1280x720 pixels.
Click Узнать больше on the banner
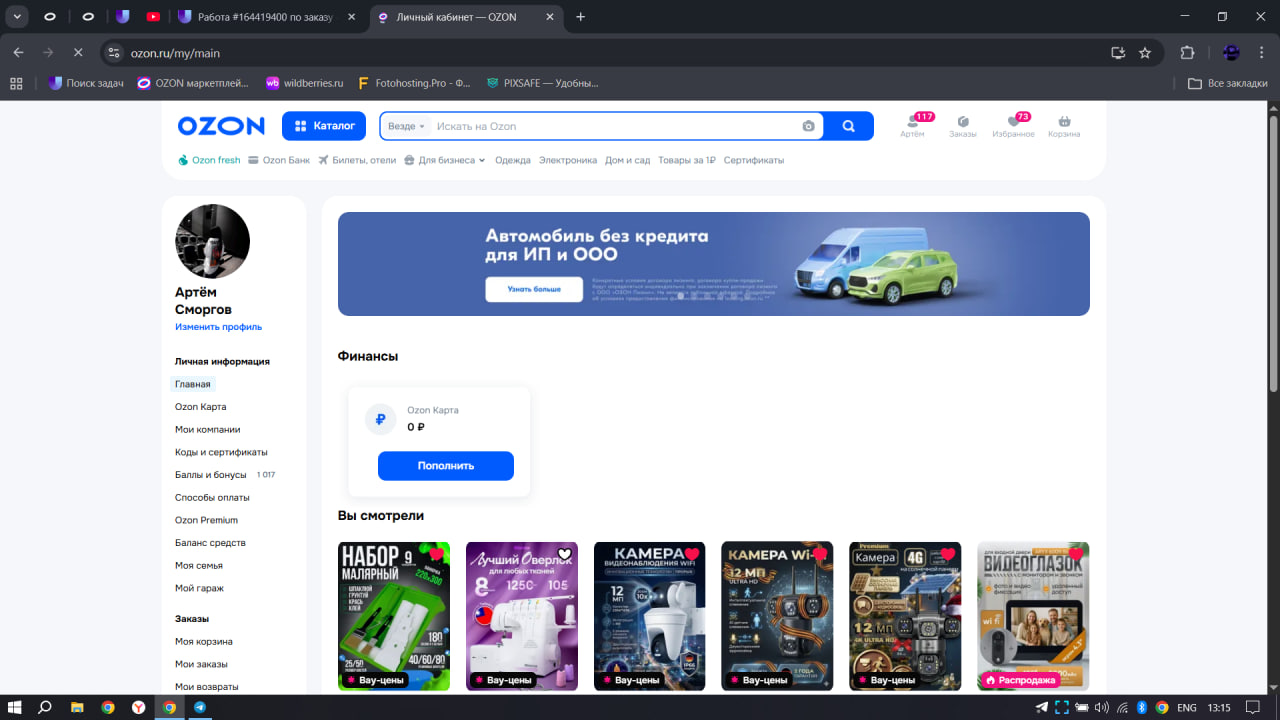point(534,289)
